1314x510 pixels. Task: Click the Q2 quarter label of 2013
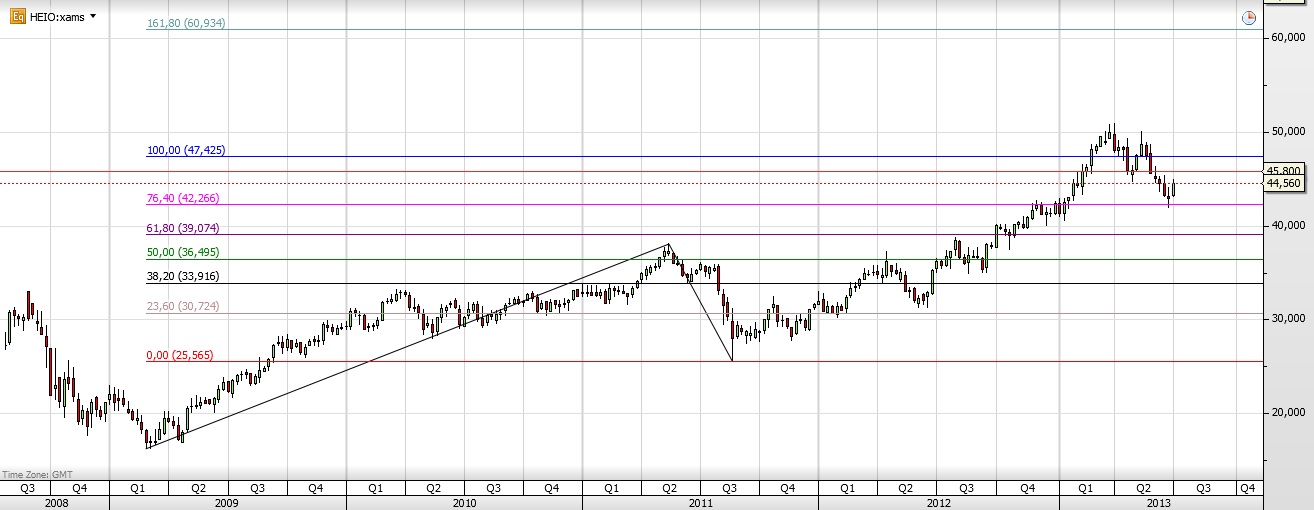[x=1143, y=488]
